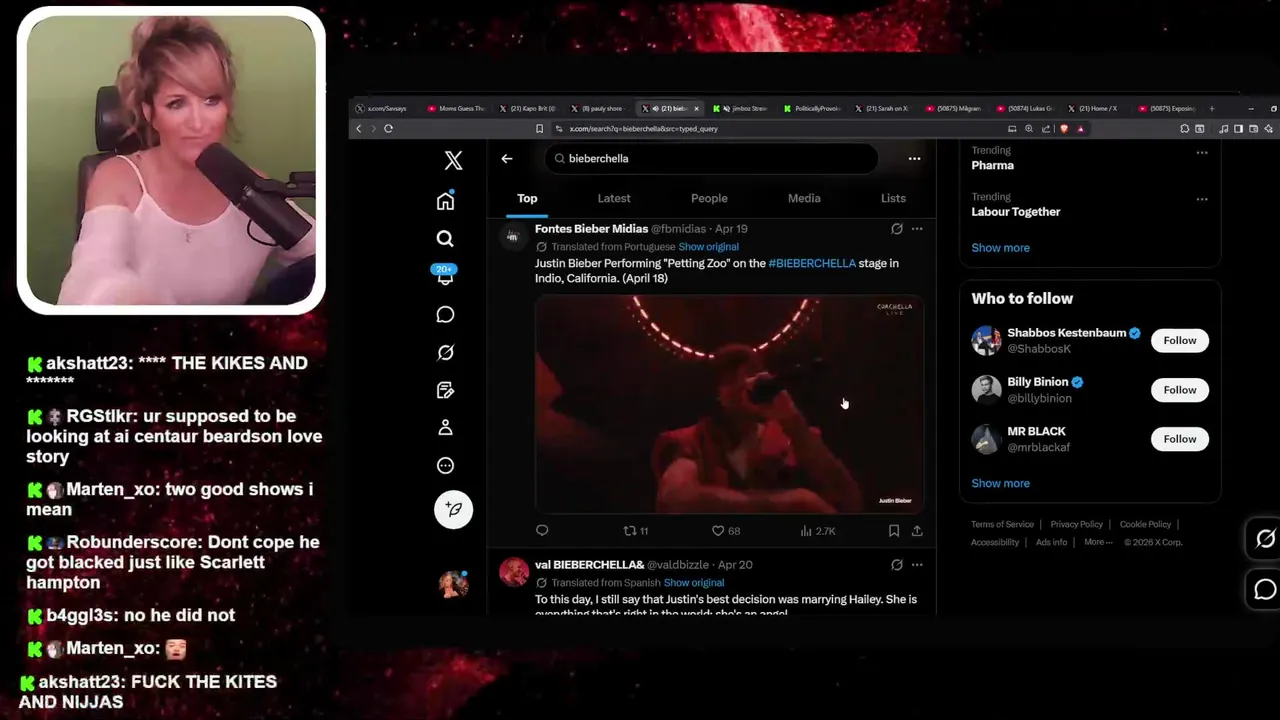Open val BIEBERCHELLA profile name
The height and width of the screenshot is (720, 1280).
tap(589, 565)
